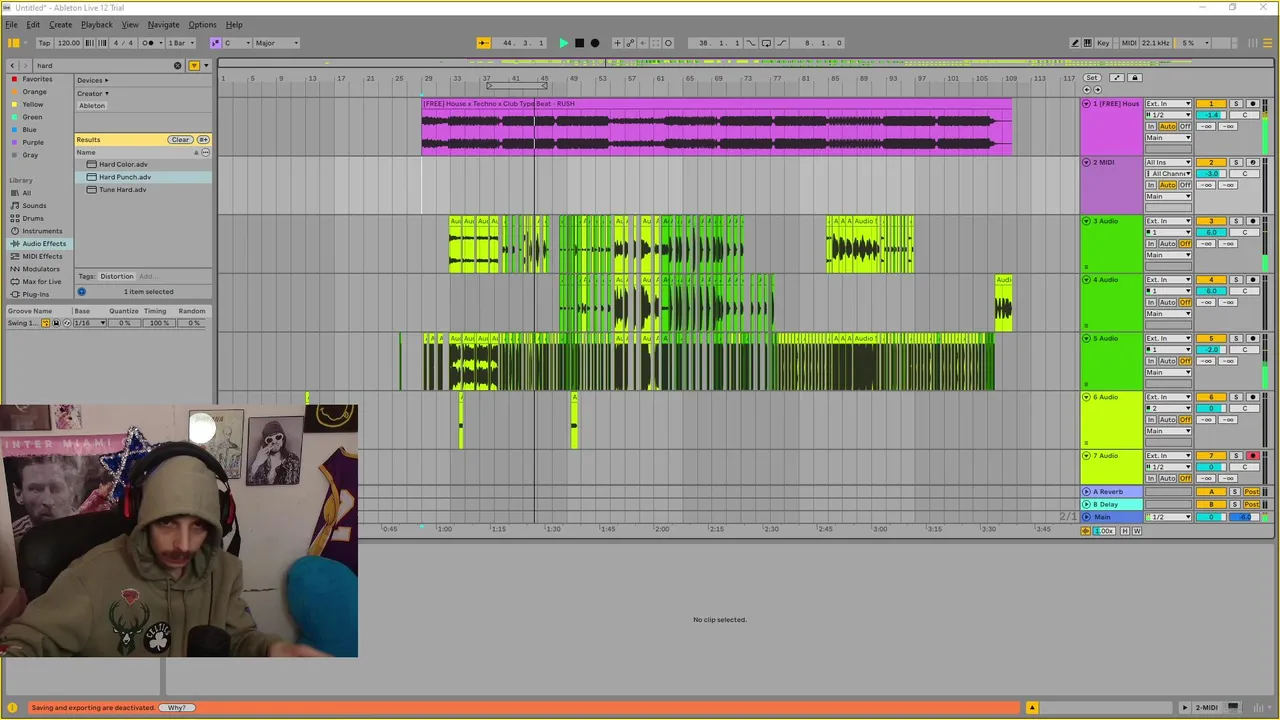This screenshot has width=1280, height=720.
Task: Open the Drums library category
Action: click(33, 218)
